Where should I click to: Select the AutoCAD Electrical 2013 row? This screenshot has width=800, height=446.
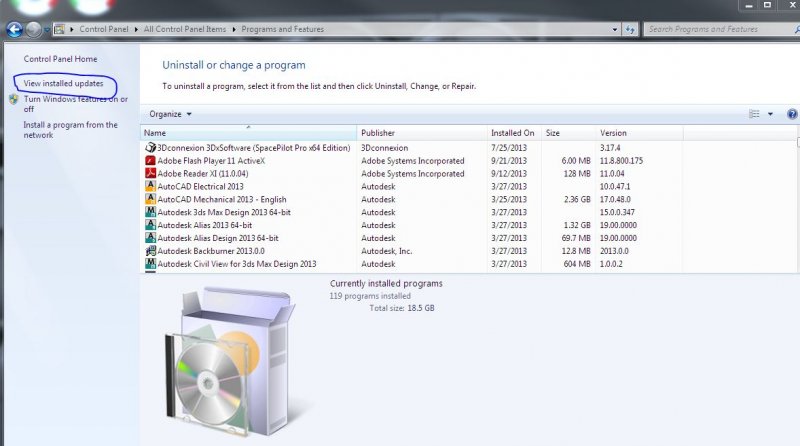[201, 186]
